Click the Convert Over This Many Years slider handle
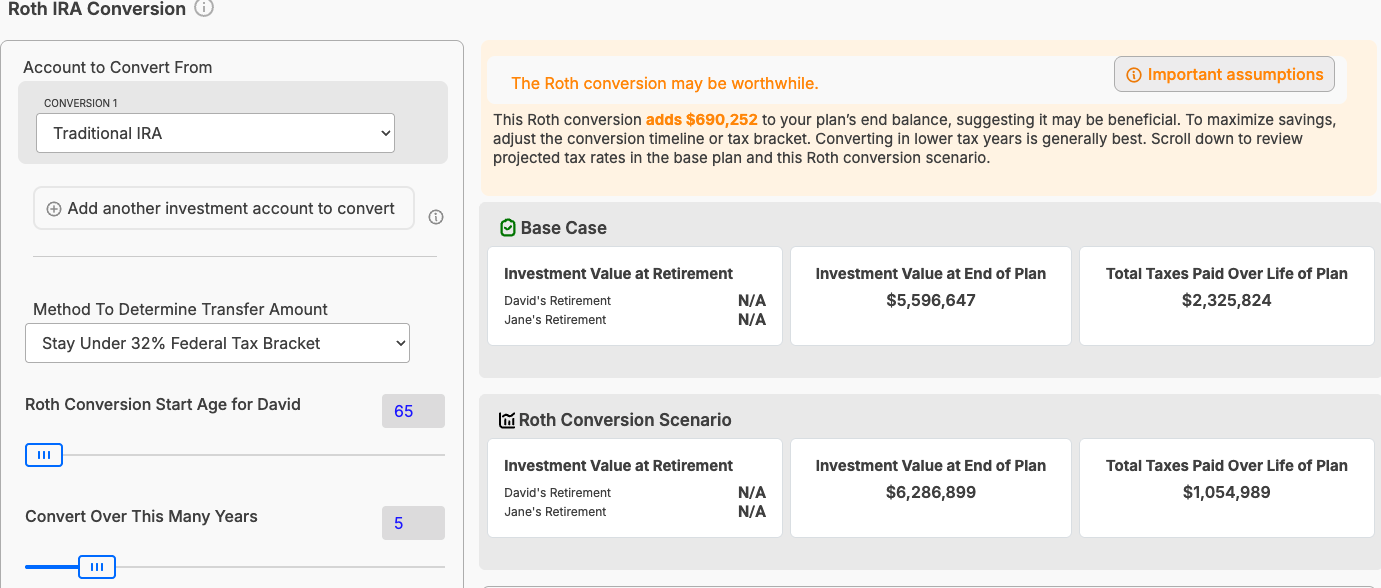This screenshot has height=588, width=1381. [x=96, y=567]
